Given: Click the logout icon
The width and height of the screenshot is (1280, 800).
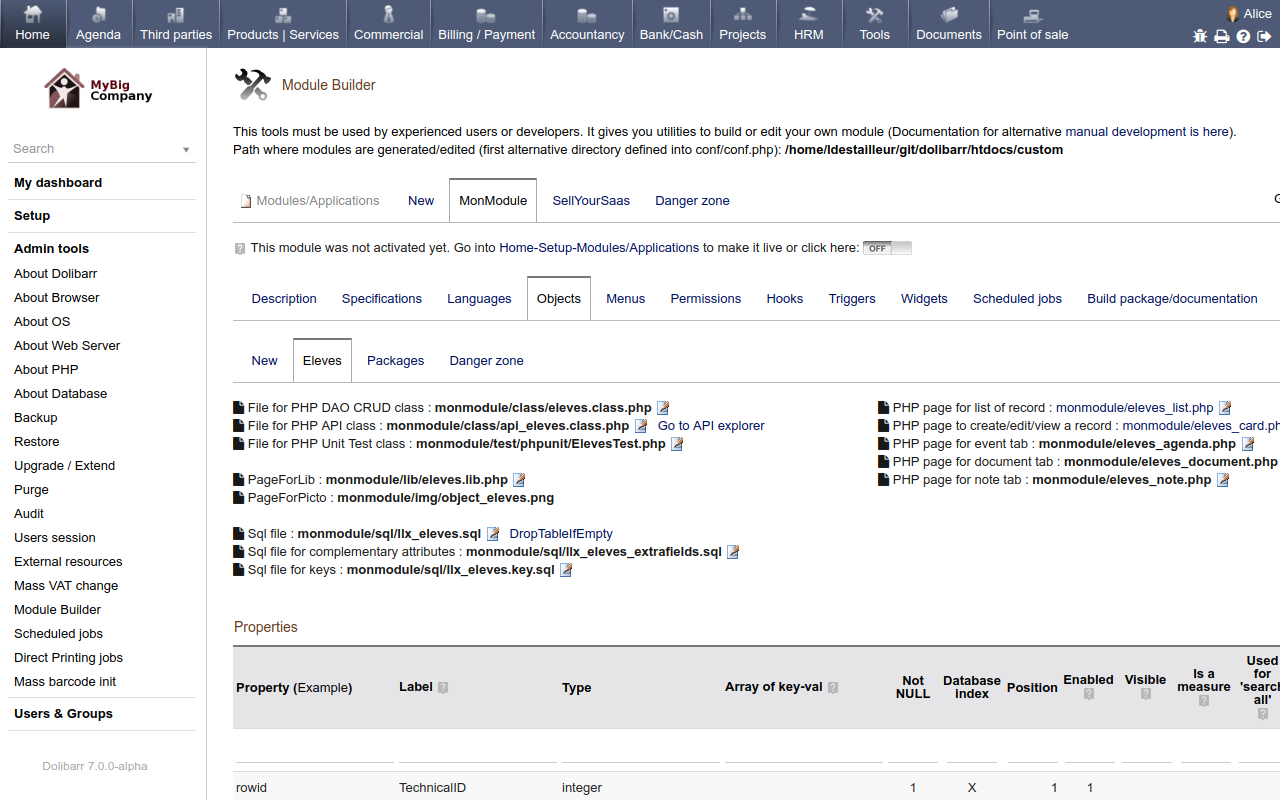Looking at the screenshot, I should coord(1264,36).
